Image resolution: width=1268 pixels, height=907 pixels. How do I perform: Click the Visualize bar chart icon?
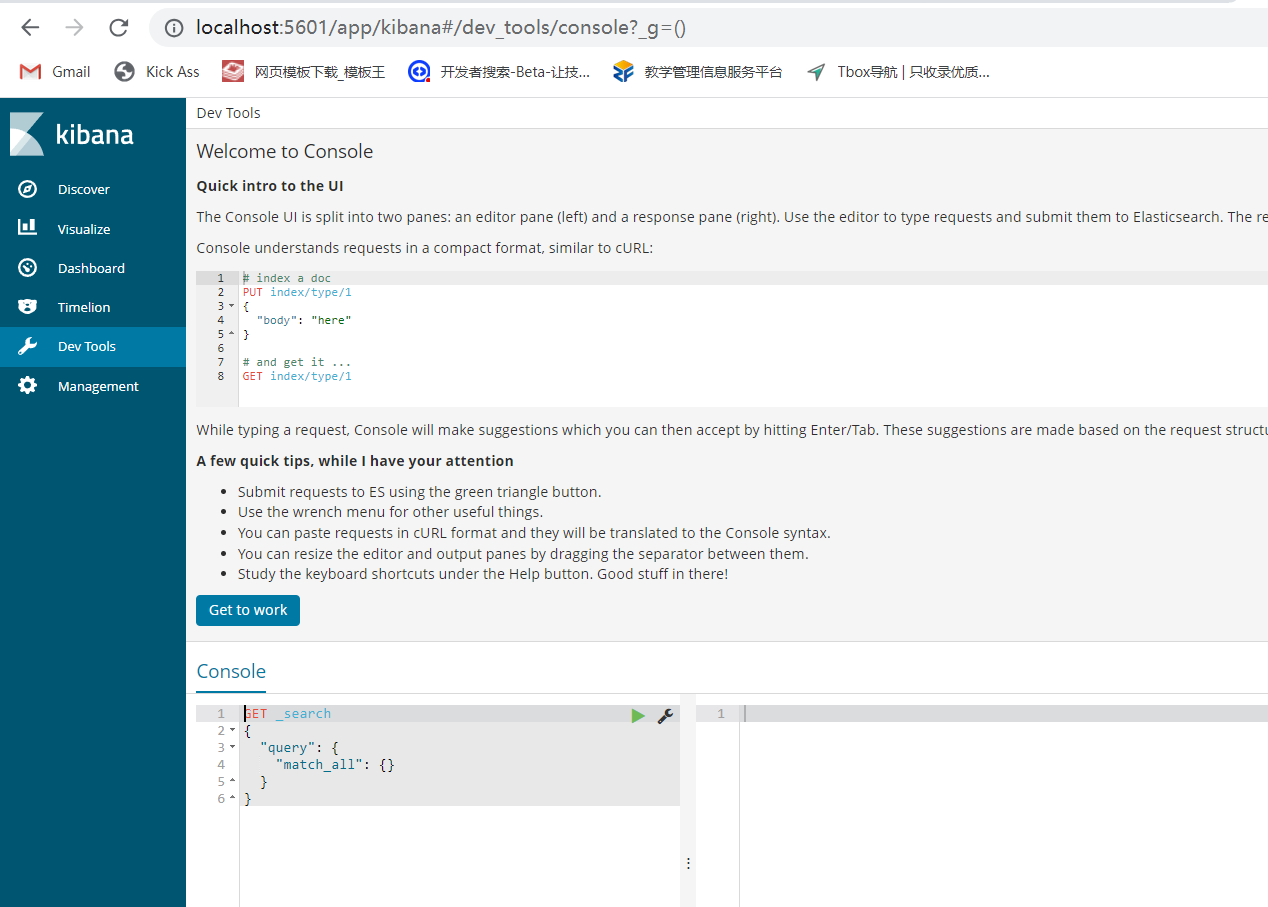[28, 228]
